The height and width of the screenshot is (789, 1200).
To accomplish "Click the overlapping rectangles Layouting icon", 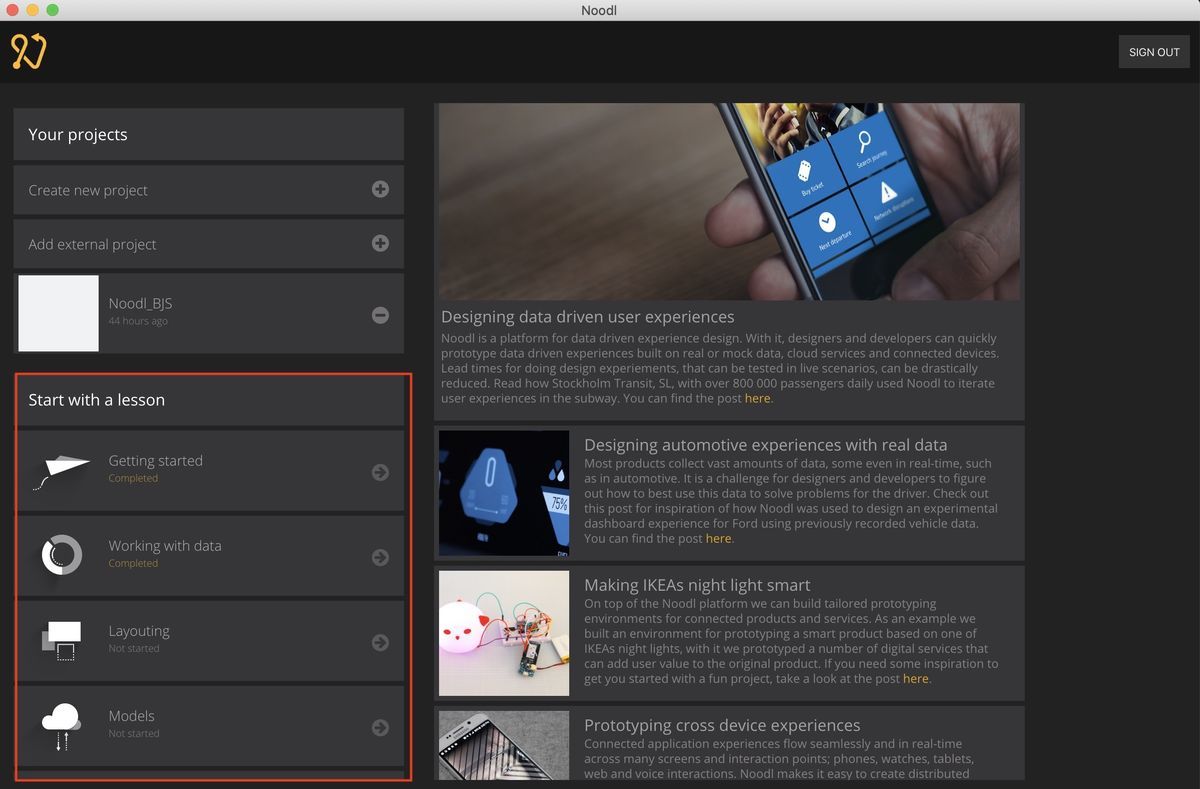I will pyautogui.click(x=61, y=641).
